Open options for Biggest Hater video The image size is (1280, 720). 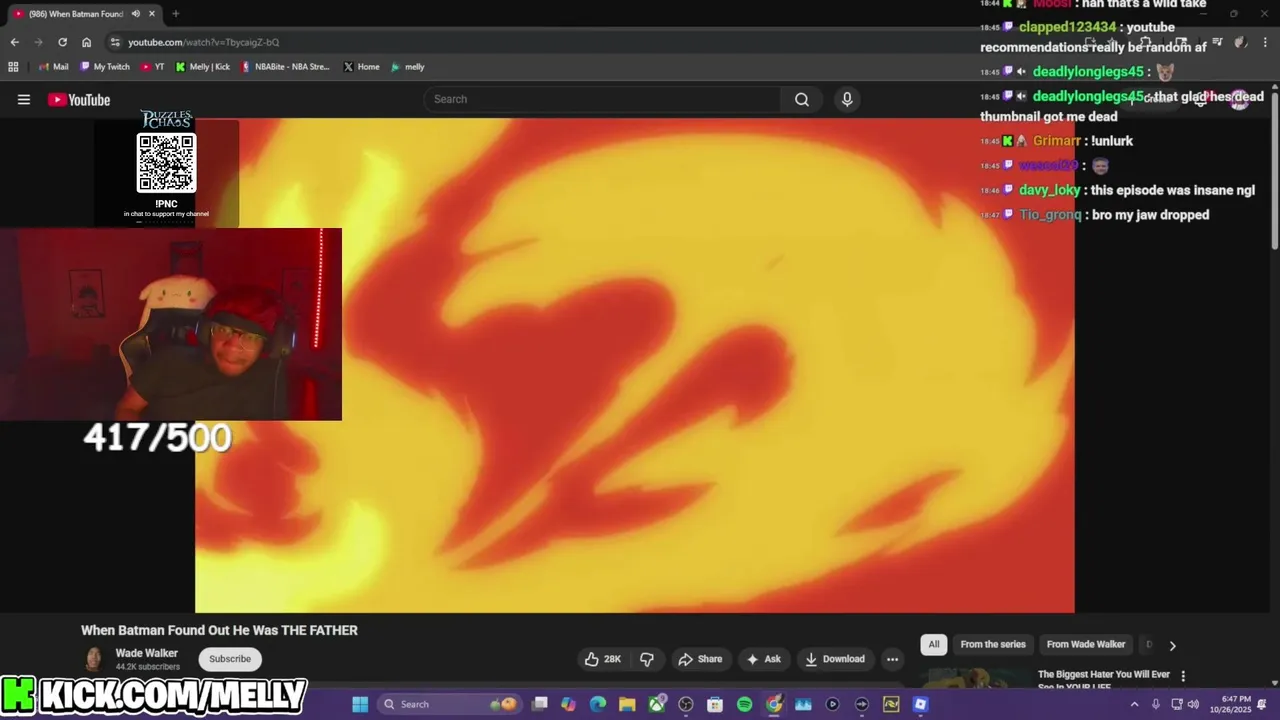[x=1183, y=676]
